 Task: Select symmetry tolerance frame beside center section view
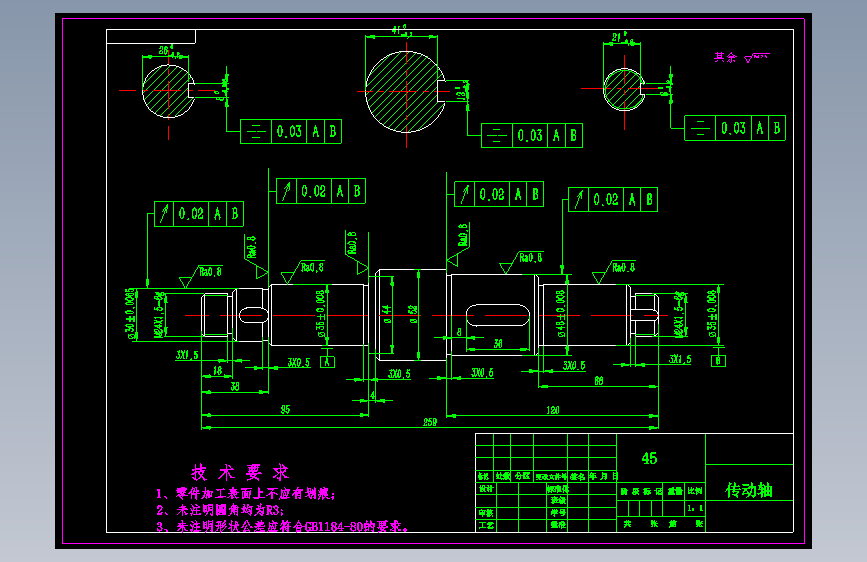point(532,136)
